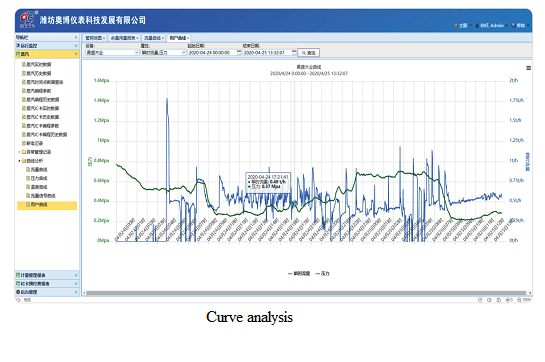Click the search magnifier query button
The height and width of the screenshot is (362, 545).
pyautogui.click(x=309, y=53)
